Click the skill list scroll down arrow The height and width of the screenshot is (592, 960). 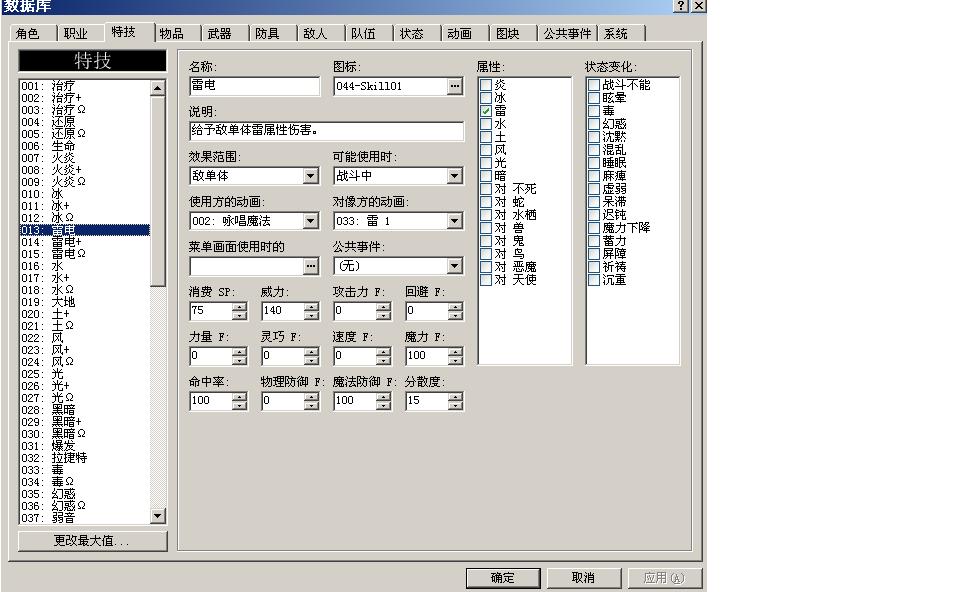(x=157, y=516)
